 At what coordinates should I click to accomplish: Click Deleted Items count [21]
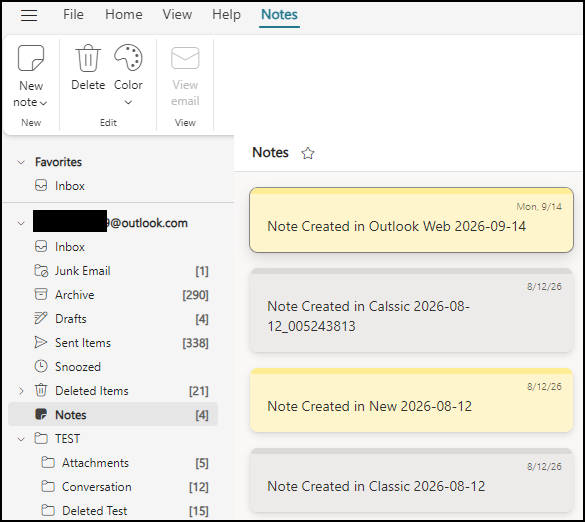pos(198,391)
